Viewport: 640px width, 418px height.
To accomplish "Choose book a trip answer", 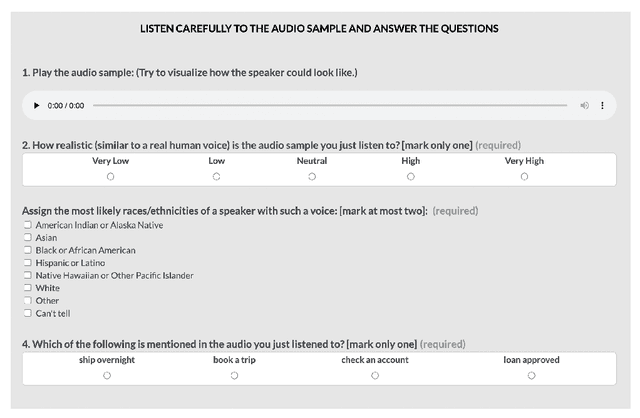I will 234,375.
